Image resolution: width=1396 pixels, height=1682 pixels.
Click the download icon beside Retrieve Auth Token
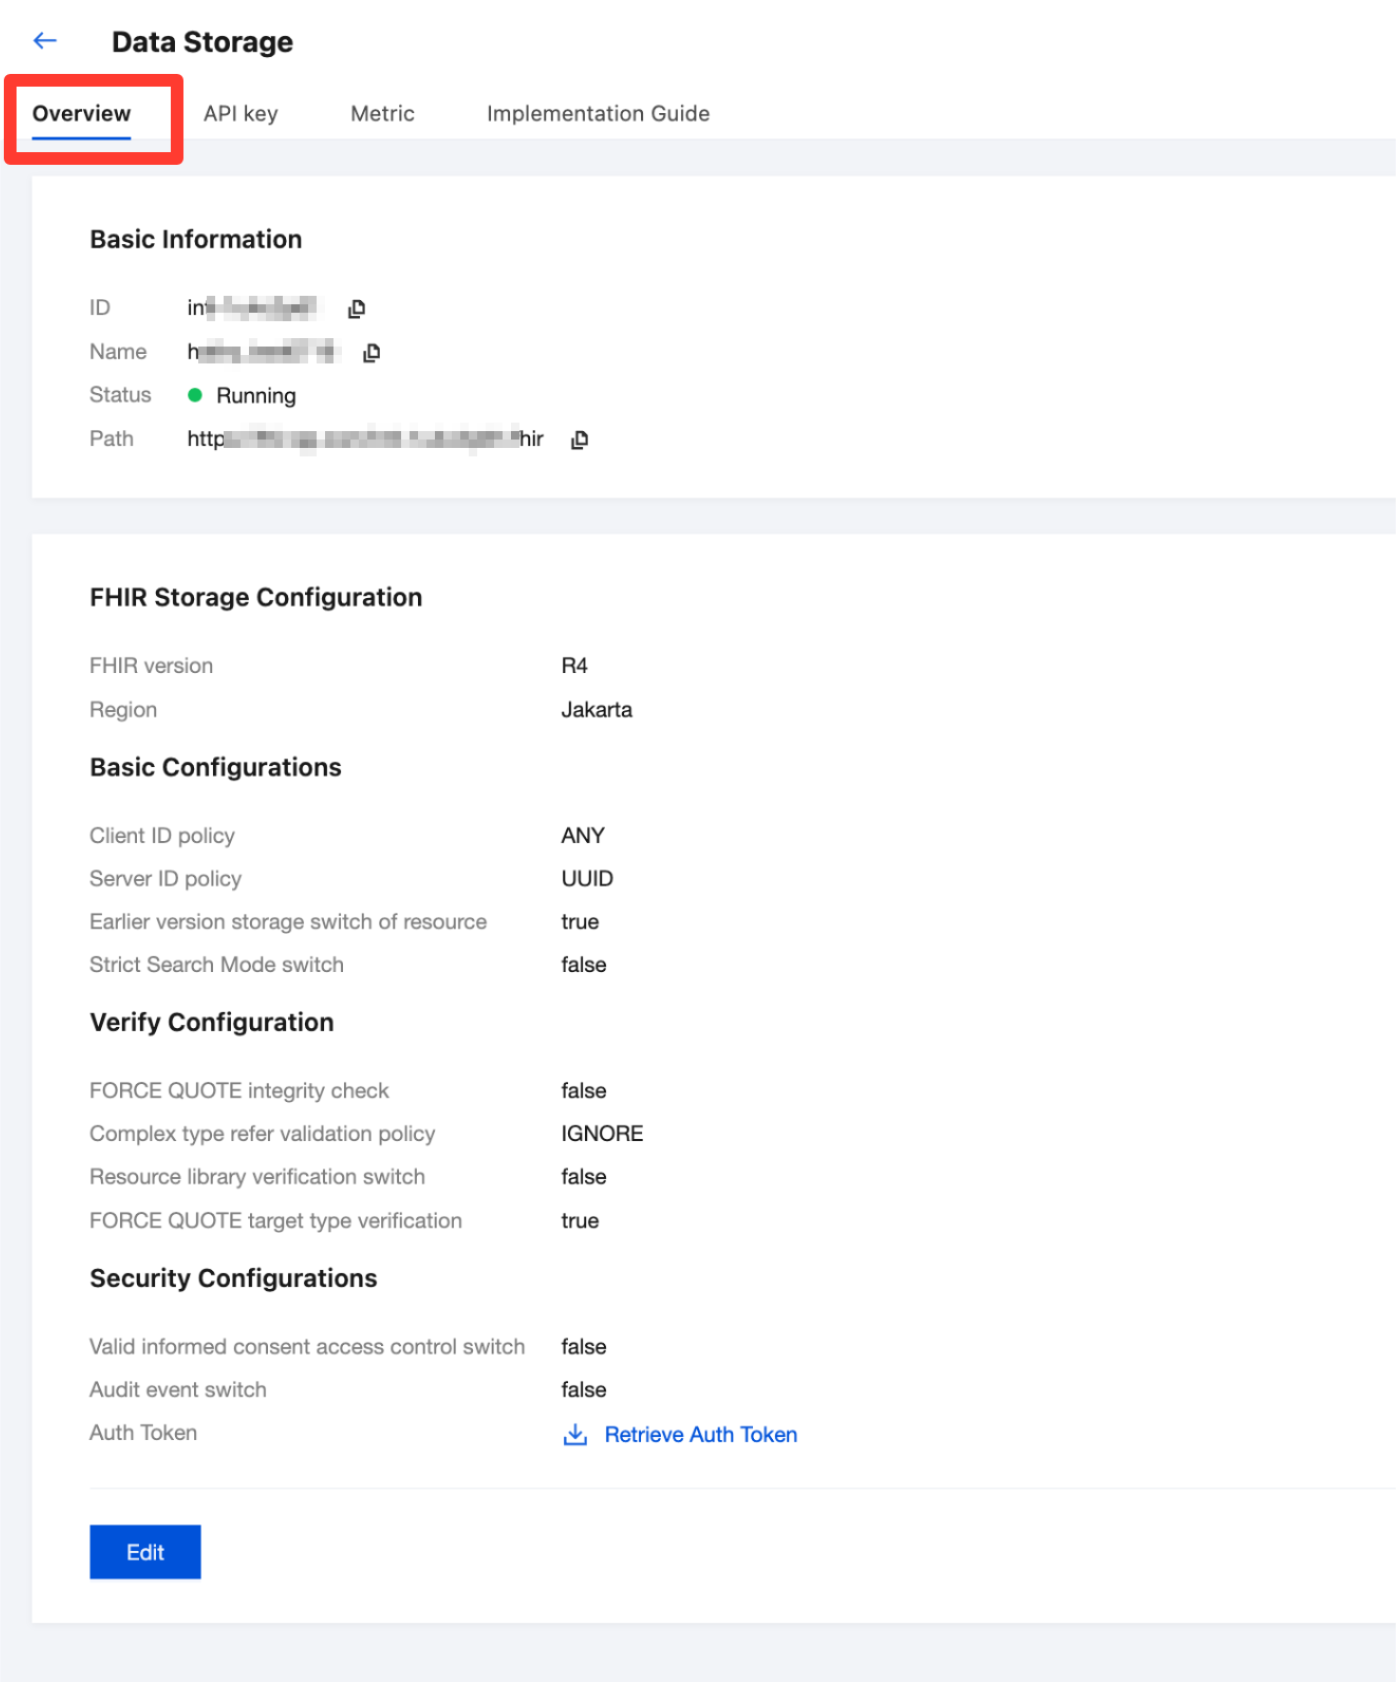pos(575,1435)
